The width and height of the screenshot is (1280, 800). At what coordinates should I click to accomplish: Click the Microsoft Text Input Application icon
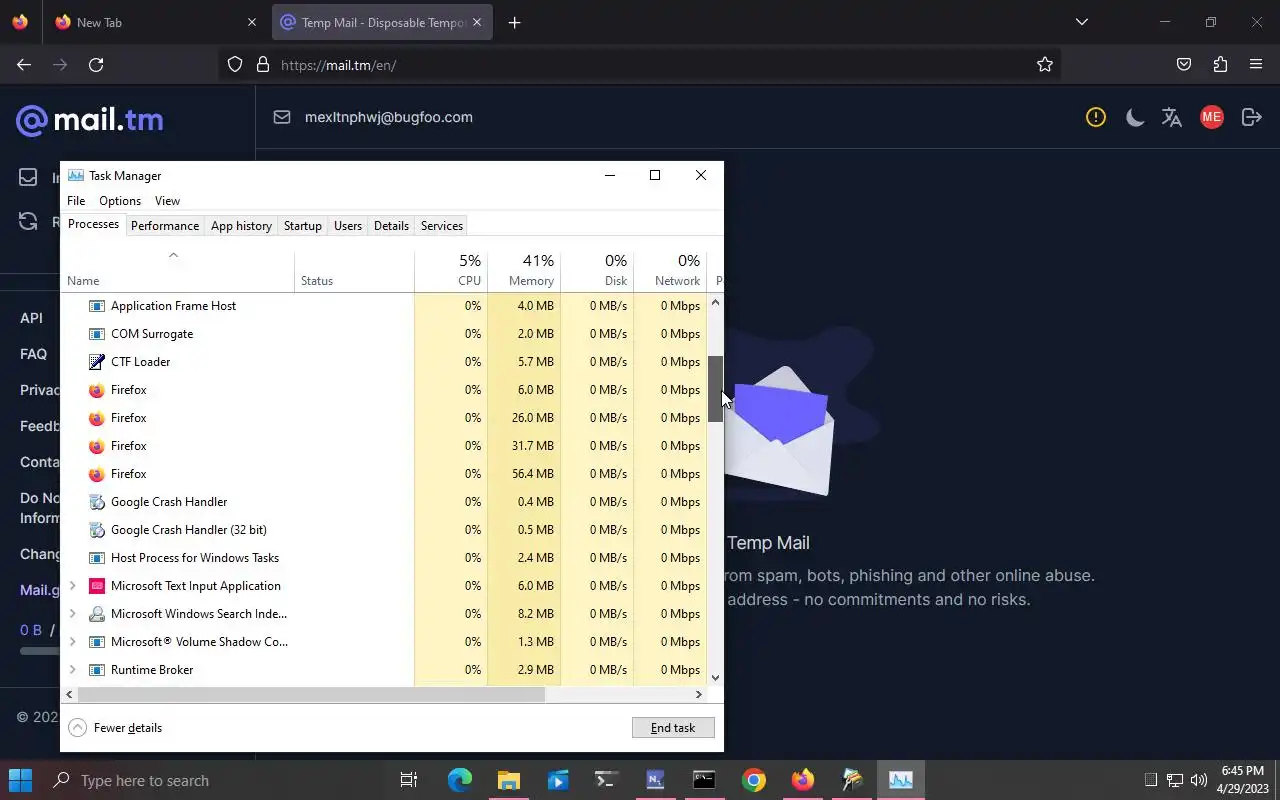point(97,586)
